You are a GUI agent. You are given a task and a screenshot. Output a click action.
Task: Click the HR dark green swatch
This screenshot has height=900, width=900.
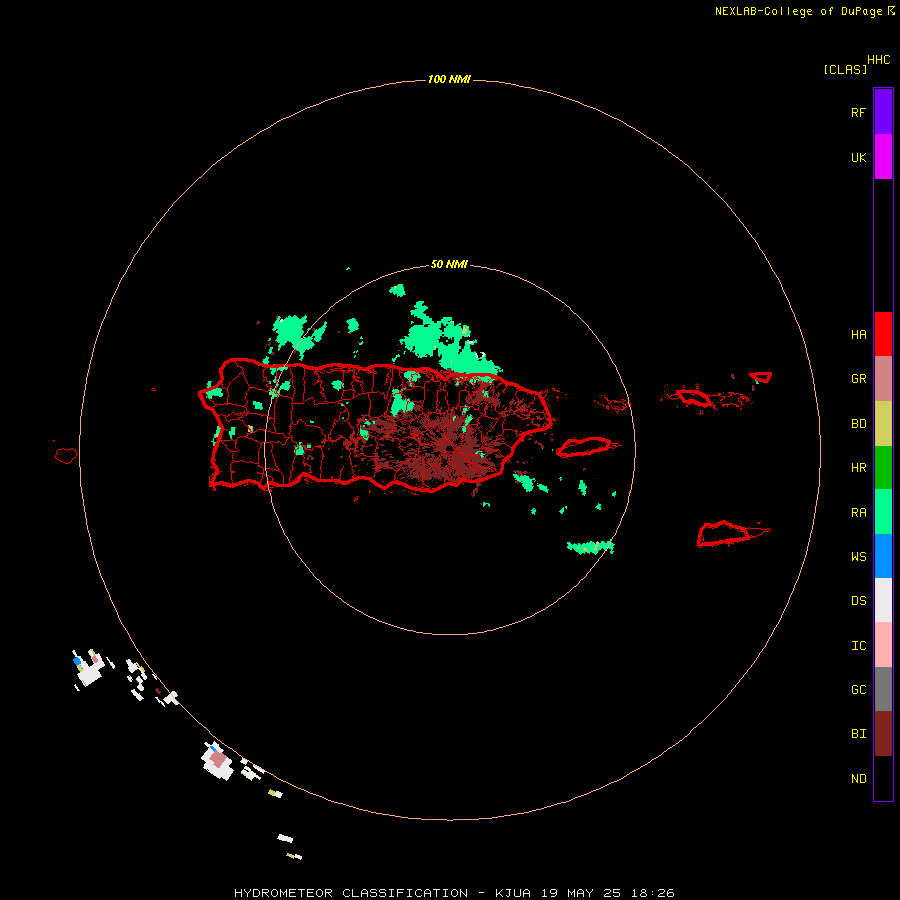(883, 468)
